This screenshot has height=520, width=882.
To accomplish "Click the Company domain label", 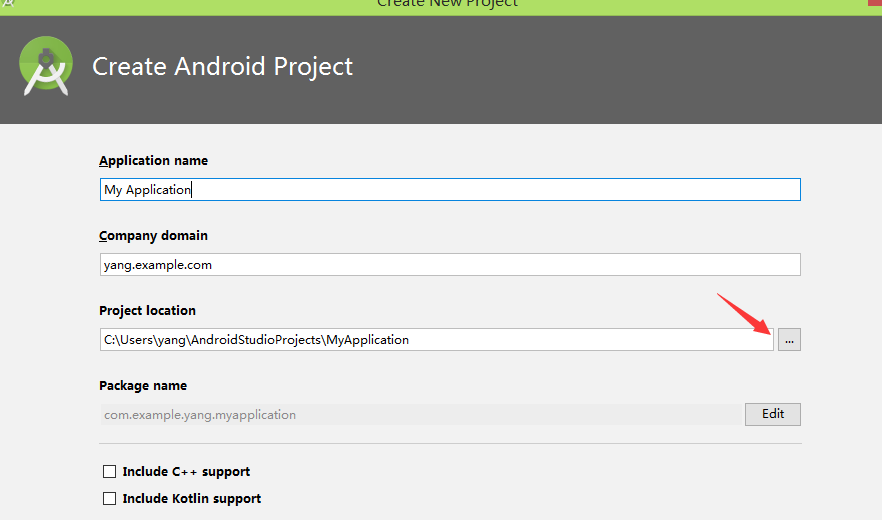I will (x=154, y=236).
